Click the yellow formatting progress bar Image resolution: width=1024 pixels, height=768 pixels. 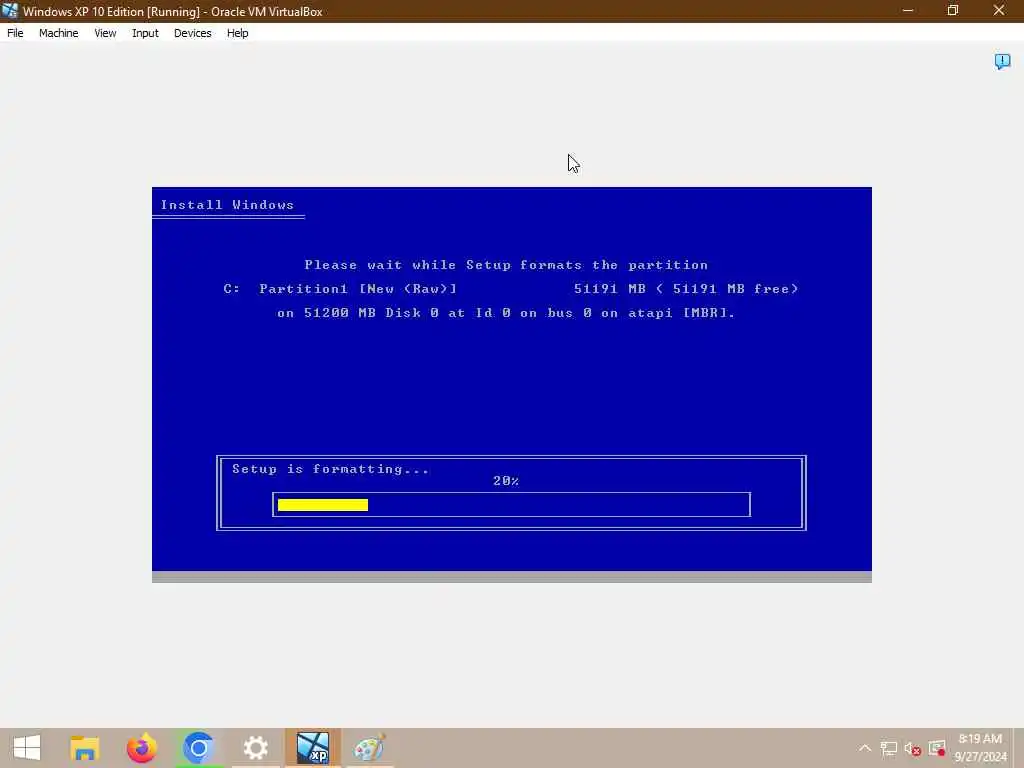(x=323, y=505)
